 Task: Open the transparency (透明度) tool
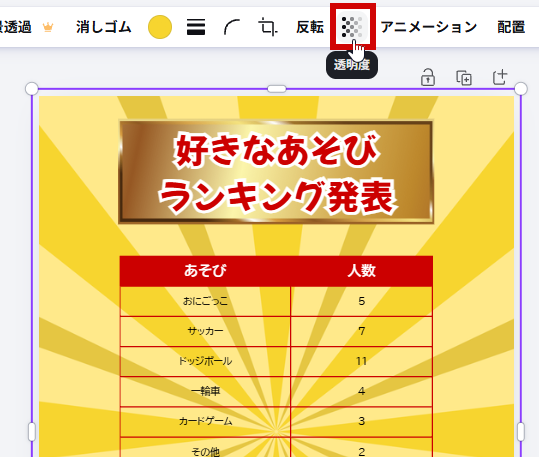[x=353, y=27]
